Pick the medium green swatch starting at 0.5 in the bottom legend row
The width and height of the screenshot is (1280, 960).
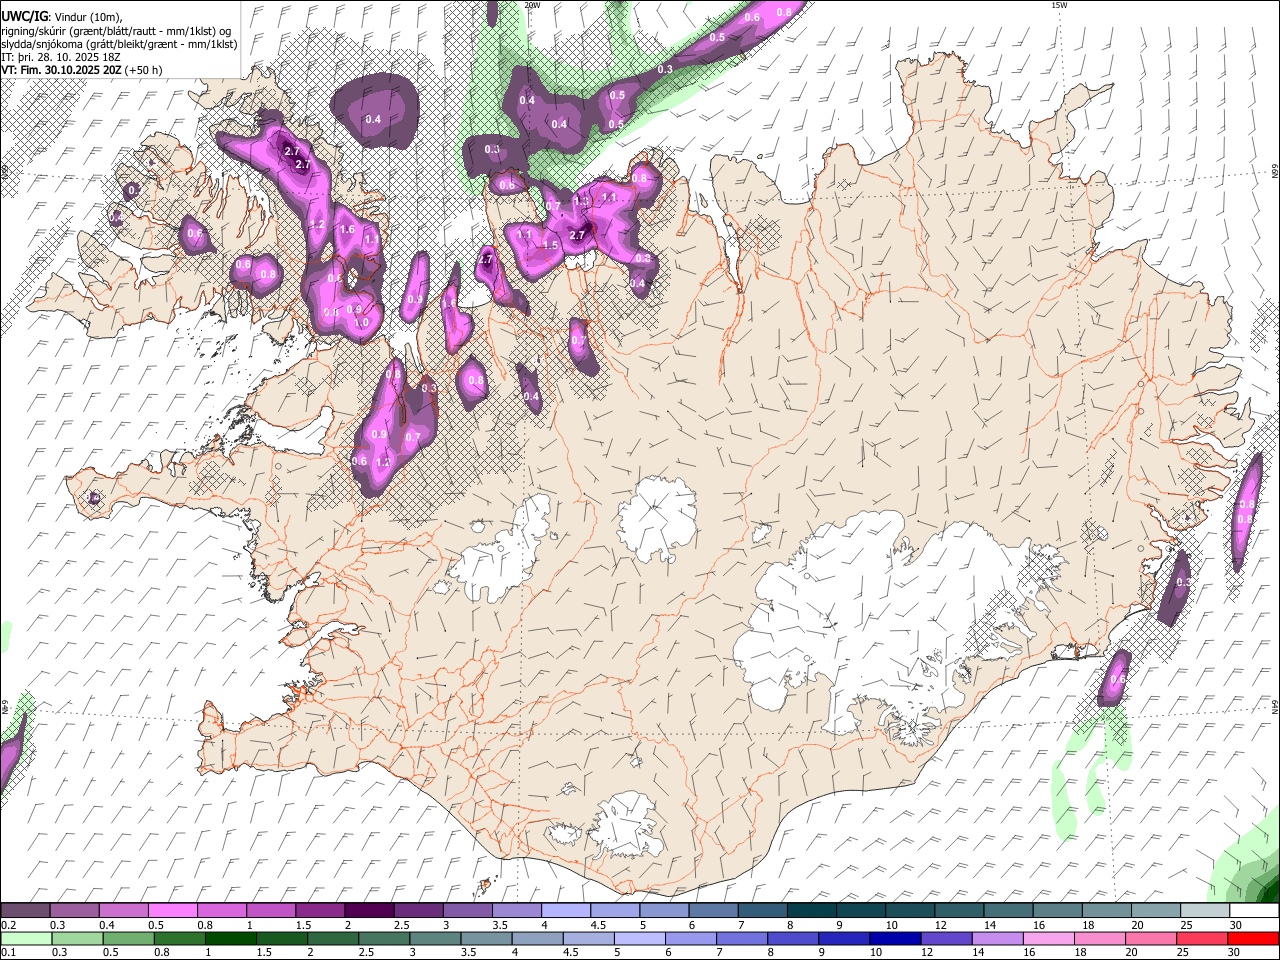128,938
